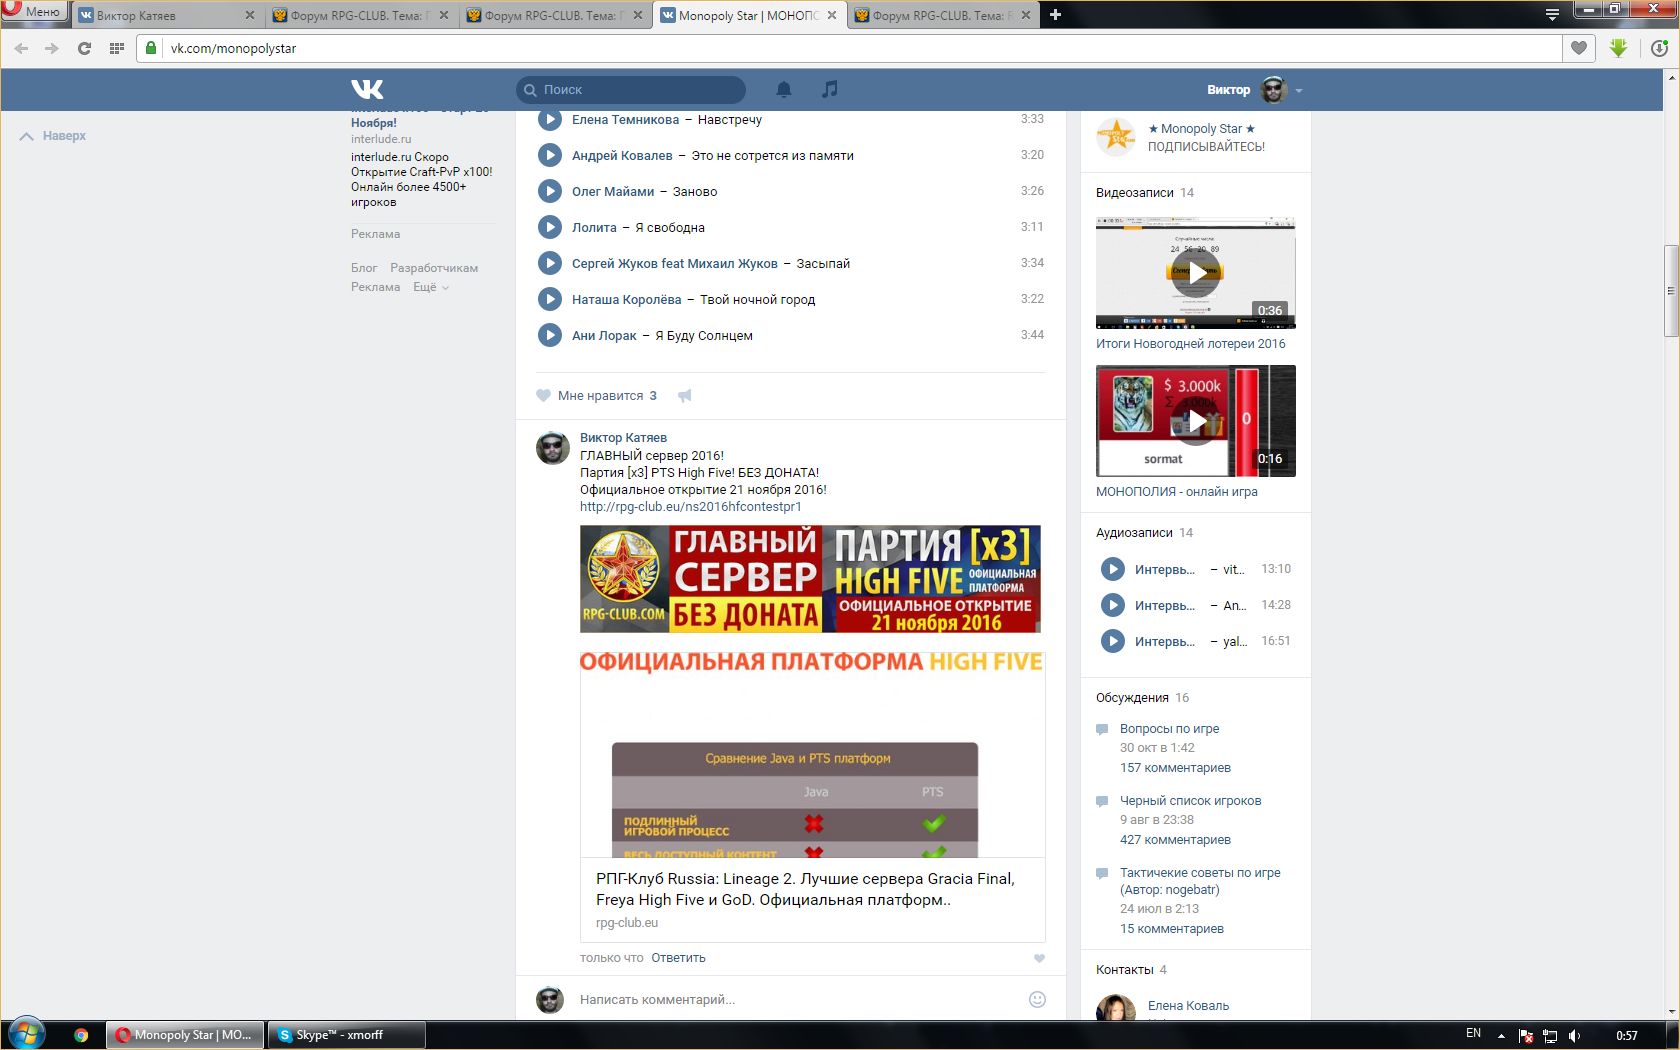Screen dimensions: 1680x1050
Task: Play the Андрей Ковалев track
Action: (x=549, y=155)
